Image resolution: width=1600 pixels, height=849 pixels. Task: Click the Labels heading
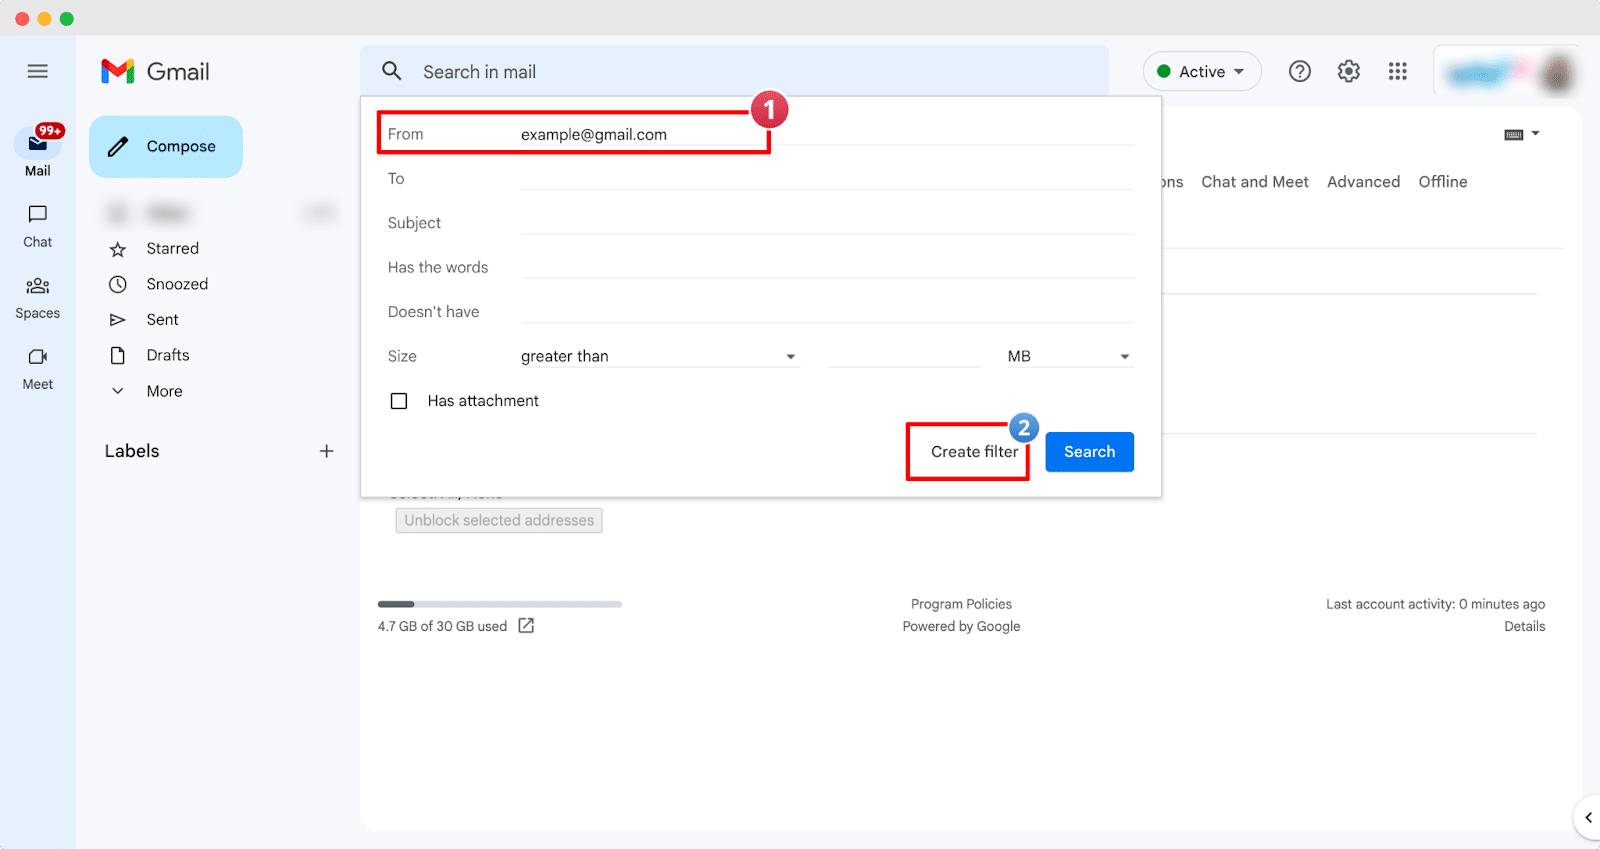click(x=132, y=451)
